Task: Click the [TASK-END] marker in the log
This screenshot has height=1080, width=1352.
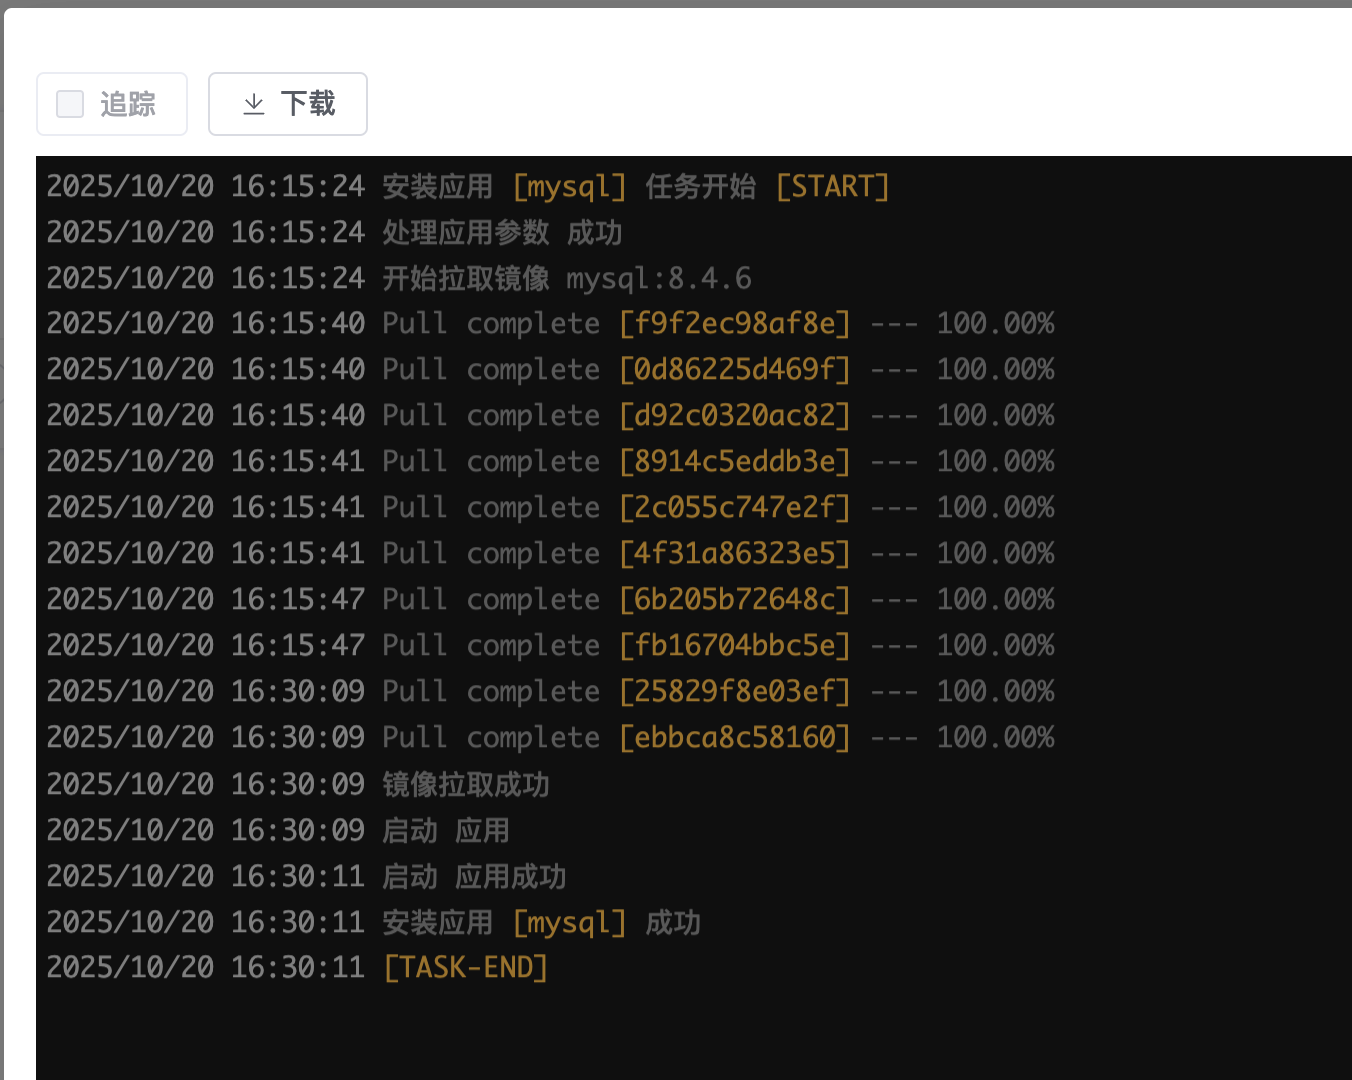Action: 466,968
